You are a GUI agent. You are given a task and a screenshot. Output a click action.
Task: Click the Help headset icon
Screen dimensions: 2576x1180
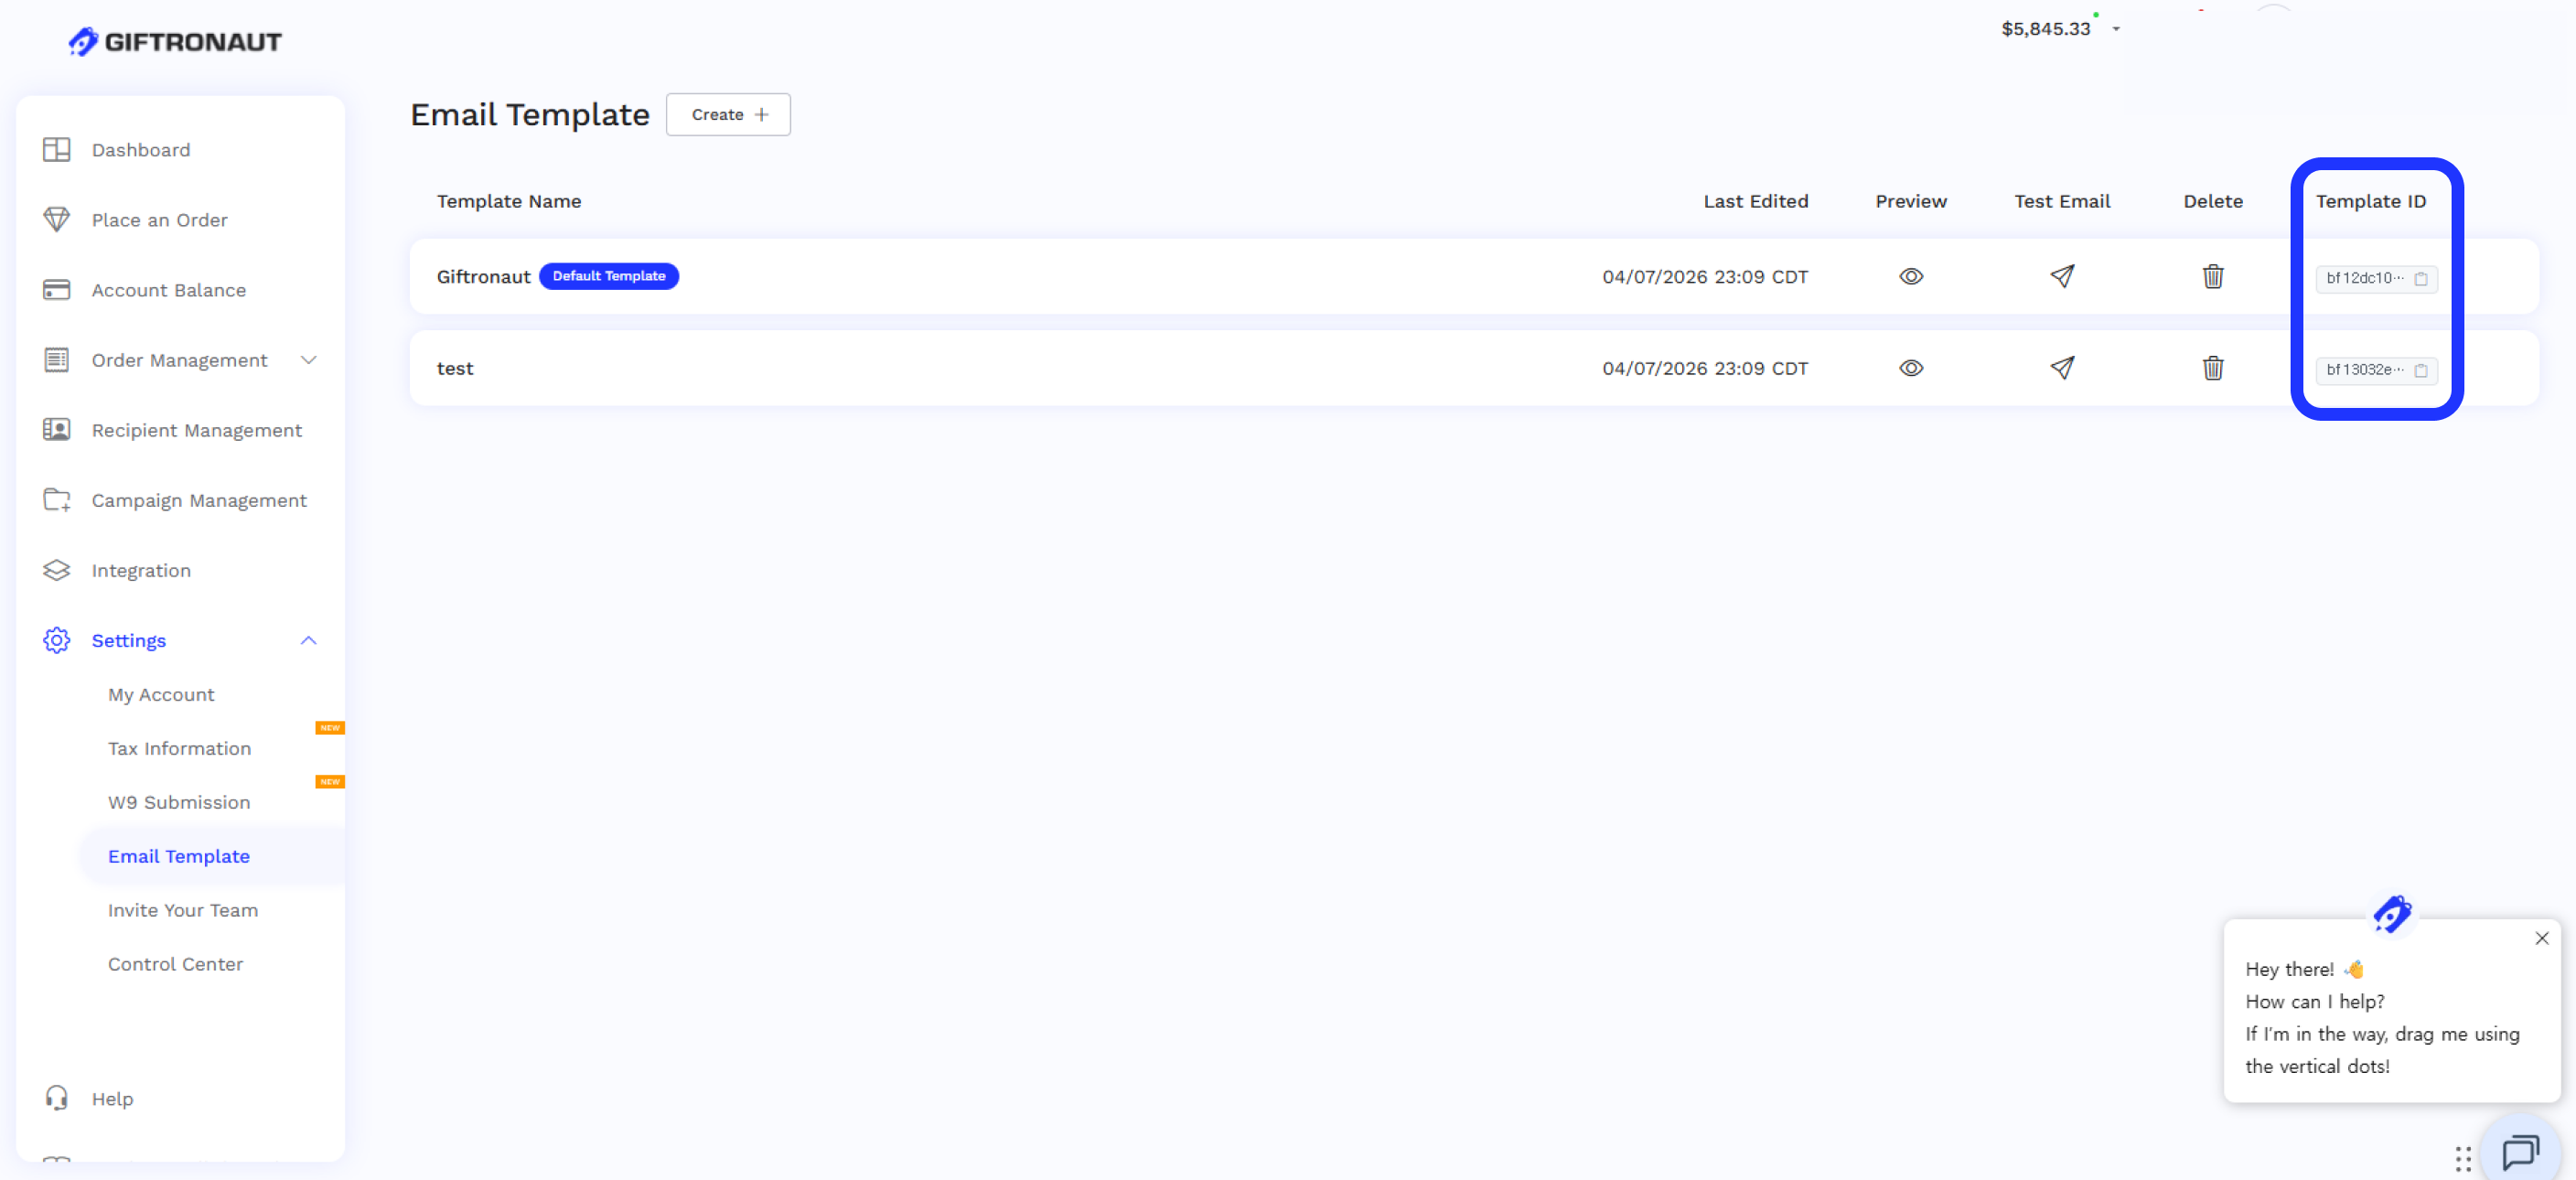tap(57, 1098)
